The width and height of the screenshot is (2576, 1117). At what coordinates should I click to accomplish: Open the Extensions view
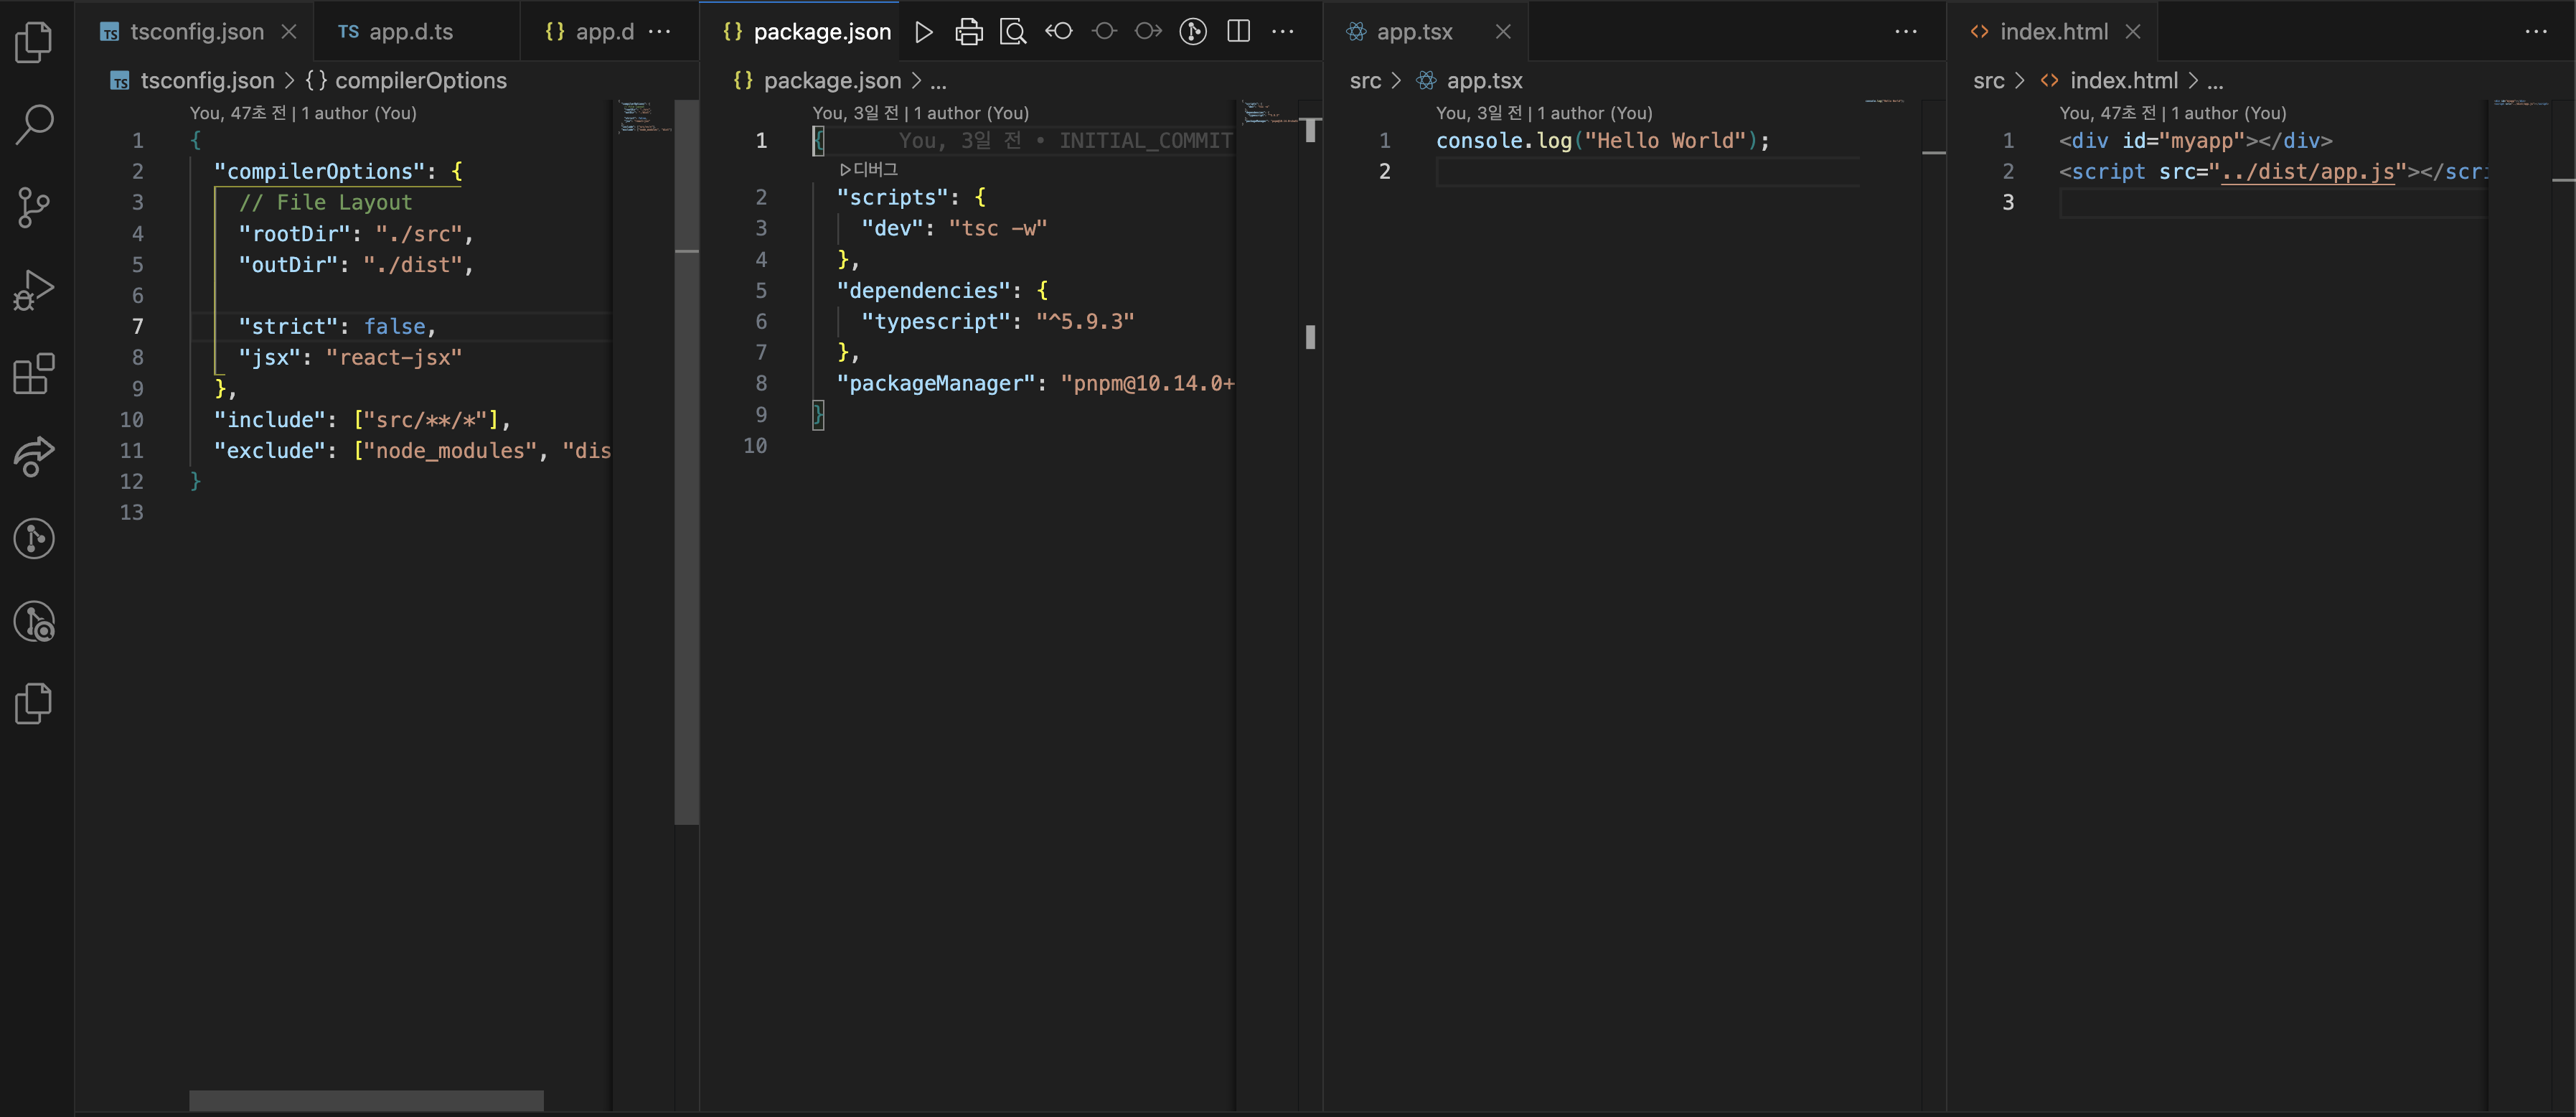pyautogui.click(x=34, y=374)
